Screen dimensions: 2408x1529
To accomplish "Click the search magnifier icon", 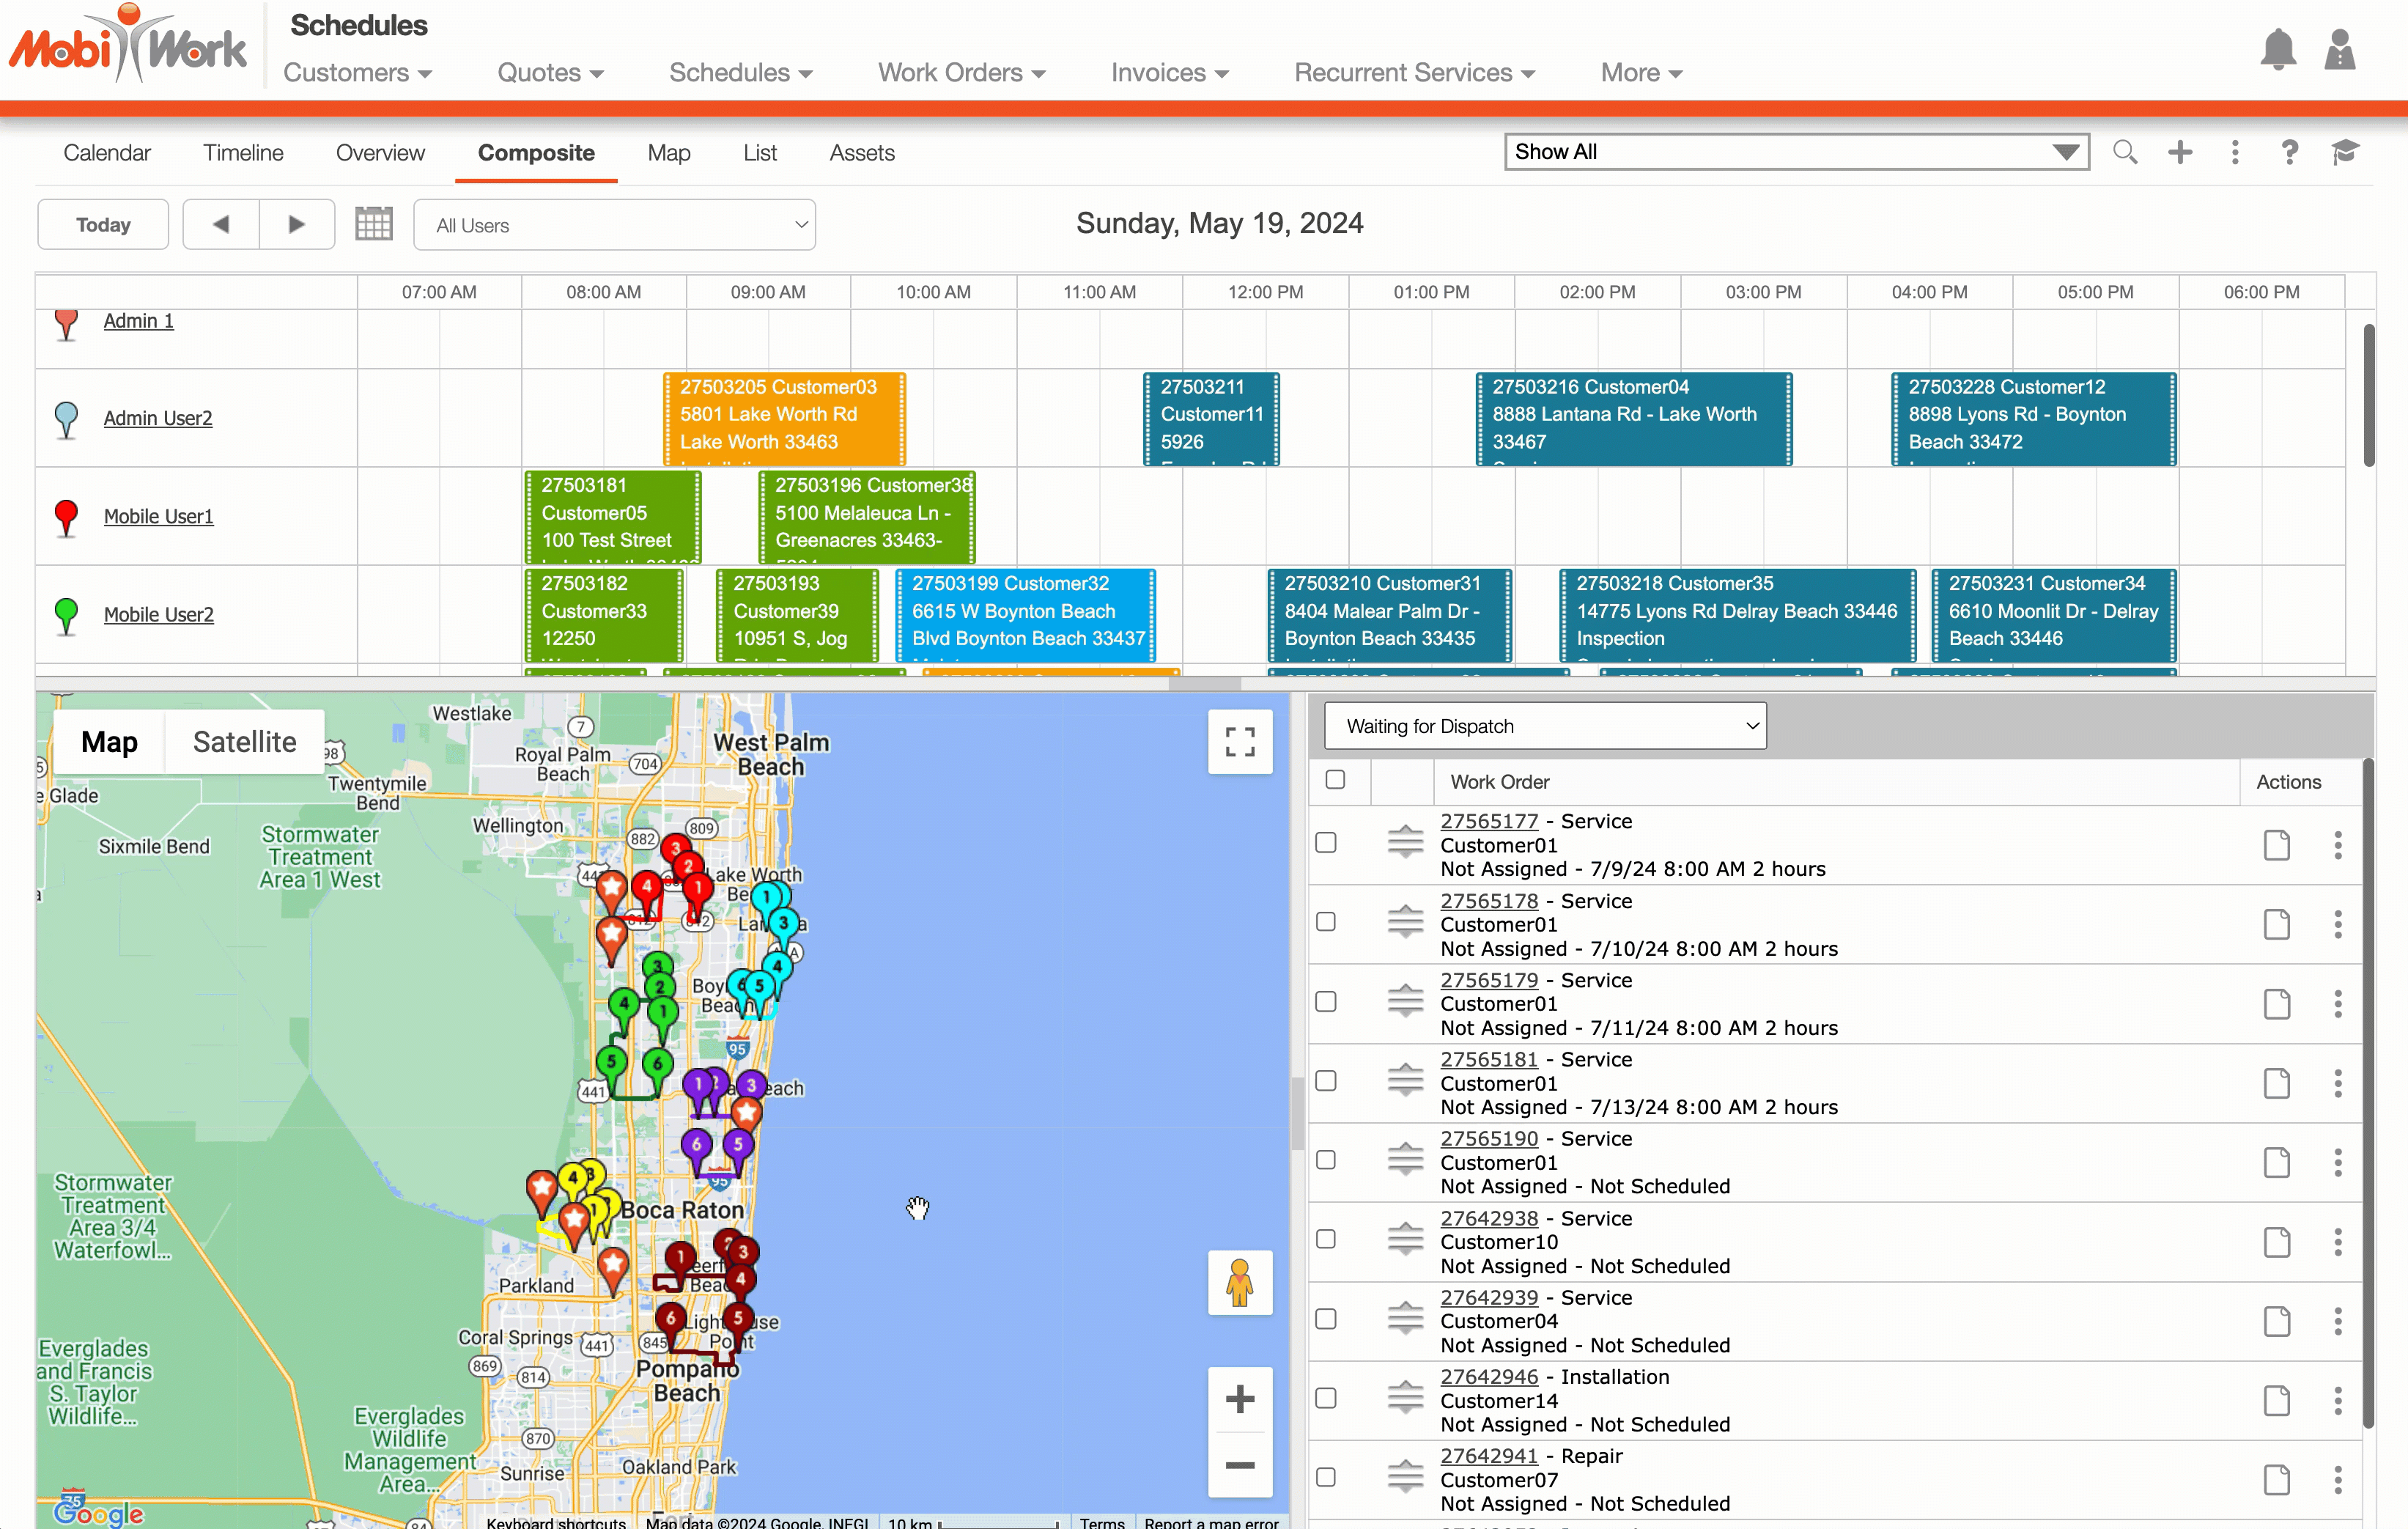I will click(2125, 152).
